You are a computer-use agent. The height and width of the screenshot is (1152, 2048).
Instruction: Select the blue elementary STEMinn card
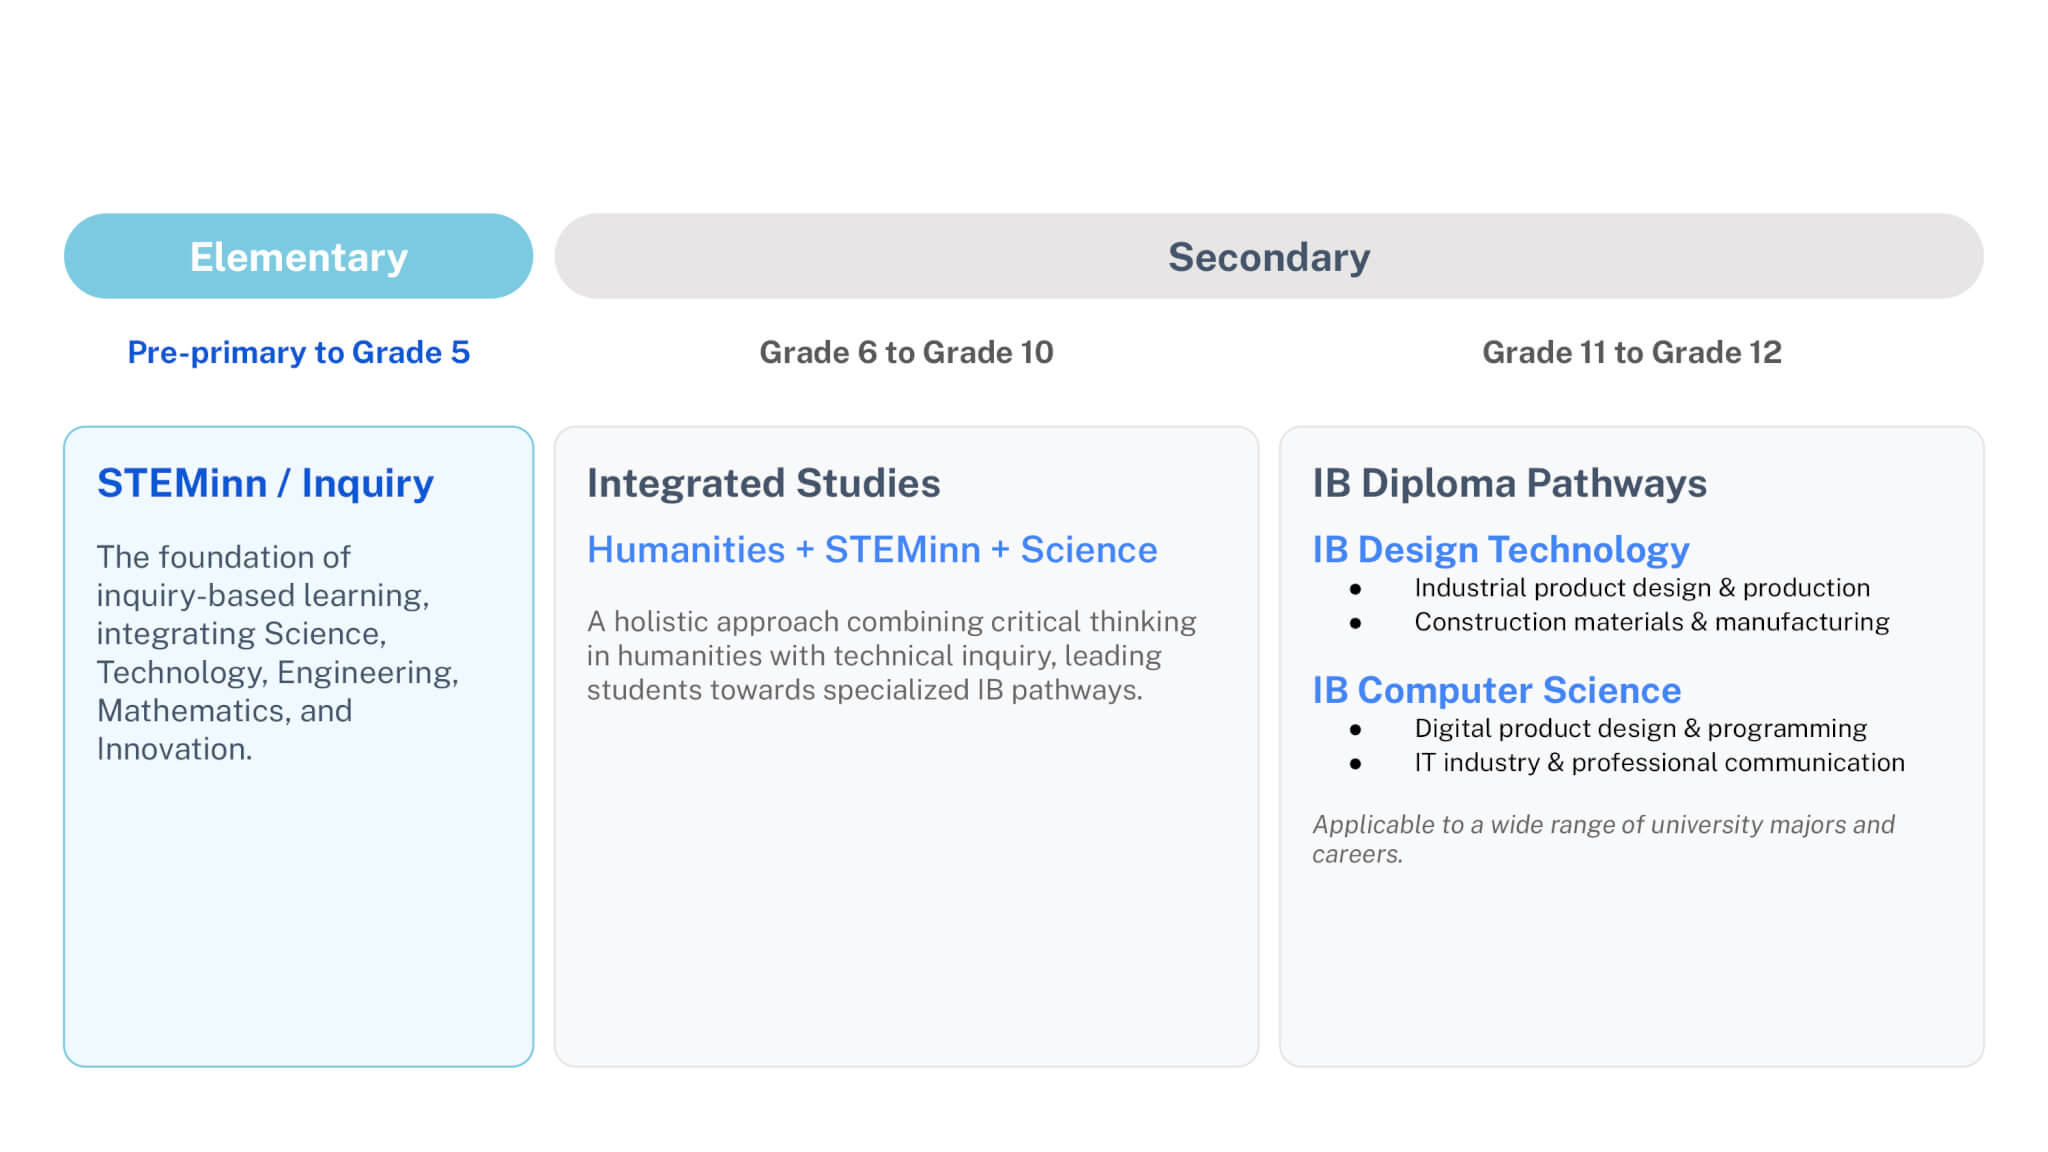tap(298, 920)
